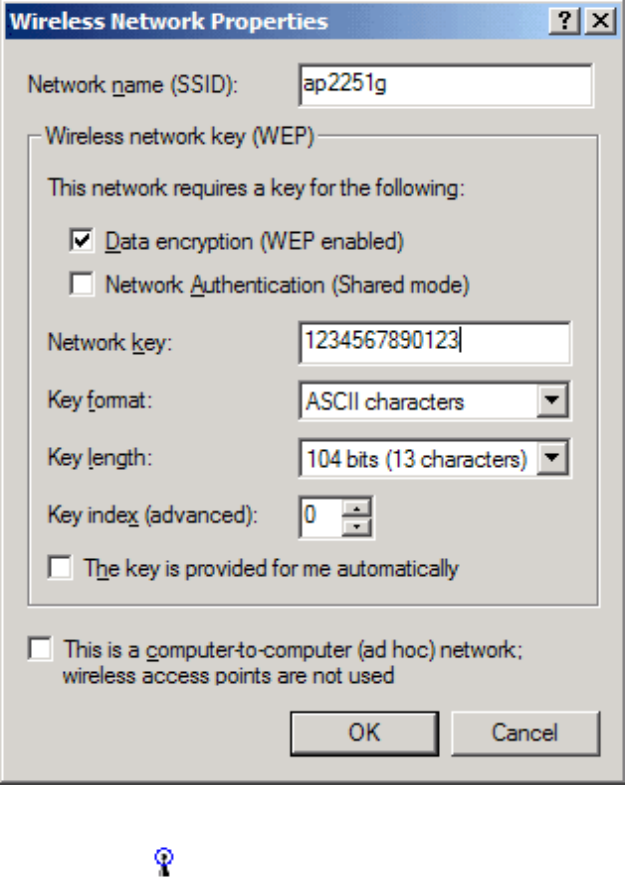Expand the Key length dropdown arrow
This screenshot has width=625, height=879.
click(551, 459)
